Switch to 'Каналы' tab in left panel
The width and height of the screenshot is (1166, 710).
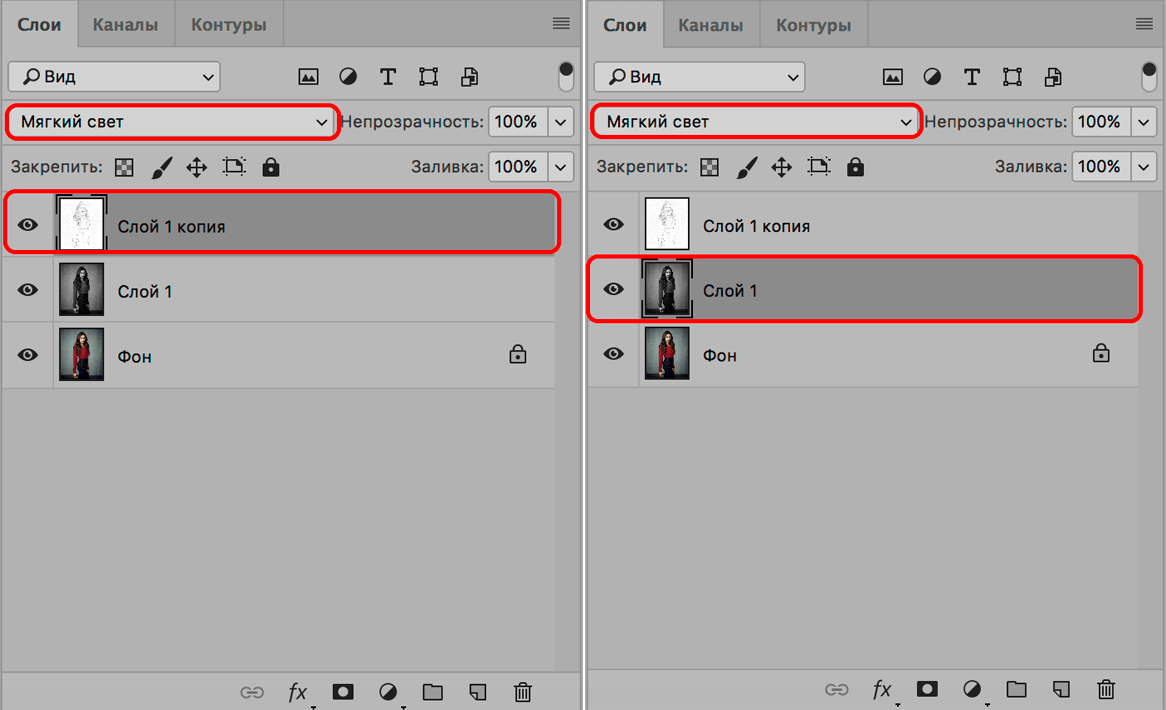click(x=125, y=25)
